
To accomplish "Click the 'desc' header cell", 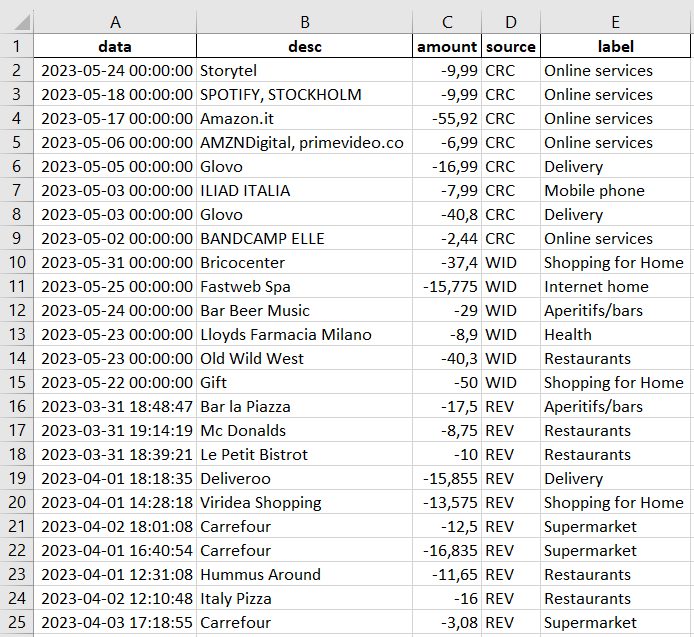I will click(x=305, y=46).
